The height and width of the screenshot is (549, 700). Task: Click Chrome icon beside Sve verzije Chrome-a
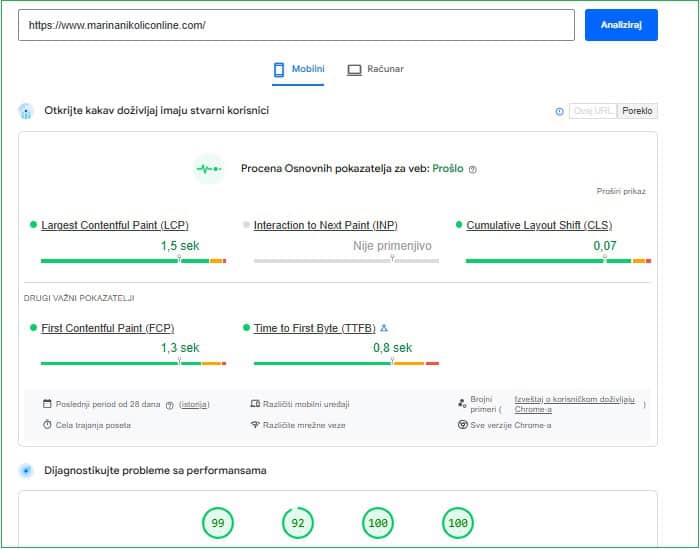[462, 424]
